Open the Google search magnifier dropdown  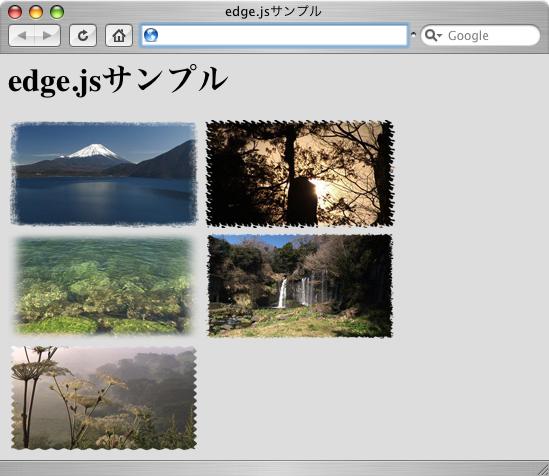click(433, 35)
